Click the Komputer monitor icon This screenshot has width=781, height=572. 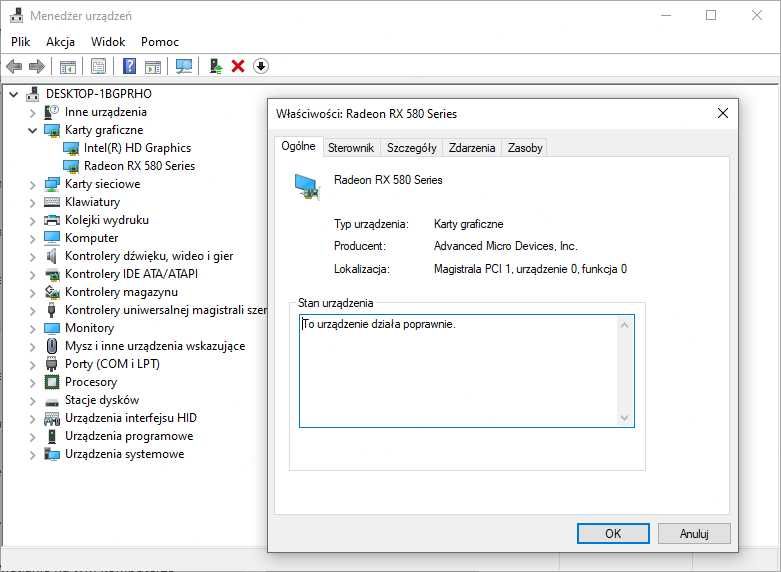(x=52, y=238)
